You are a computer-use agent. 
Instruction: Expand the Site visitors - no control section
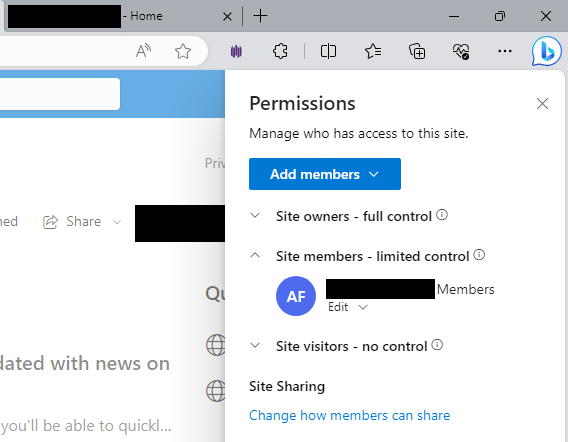pyautogui.click(x=255, y=345)
